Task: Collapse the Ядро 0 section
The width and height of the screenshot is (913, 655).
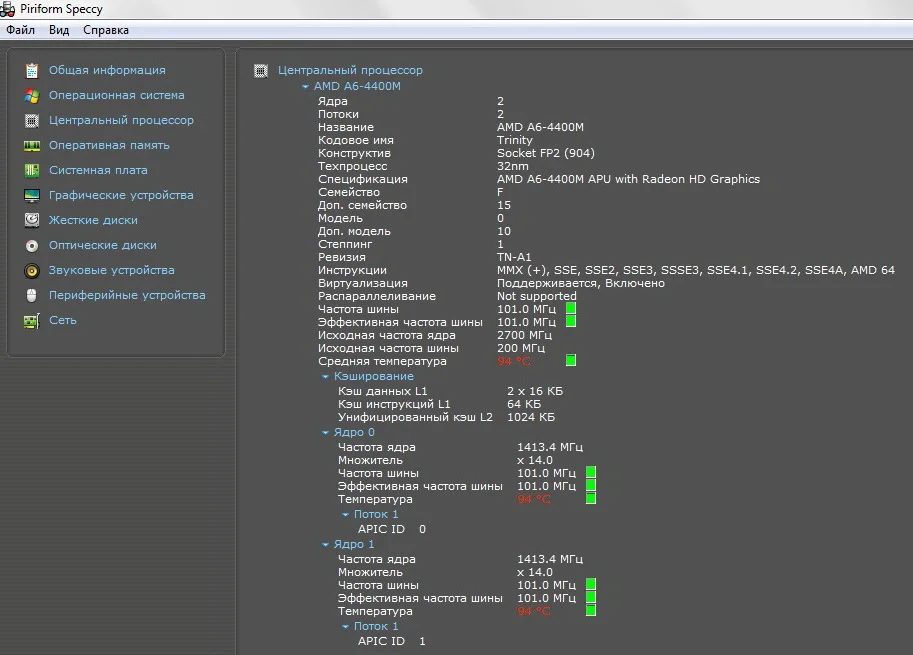Action: (x=325, y=433)
